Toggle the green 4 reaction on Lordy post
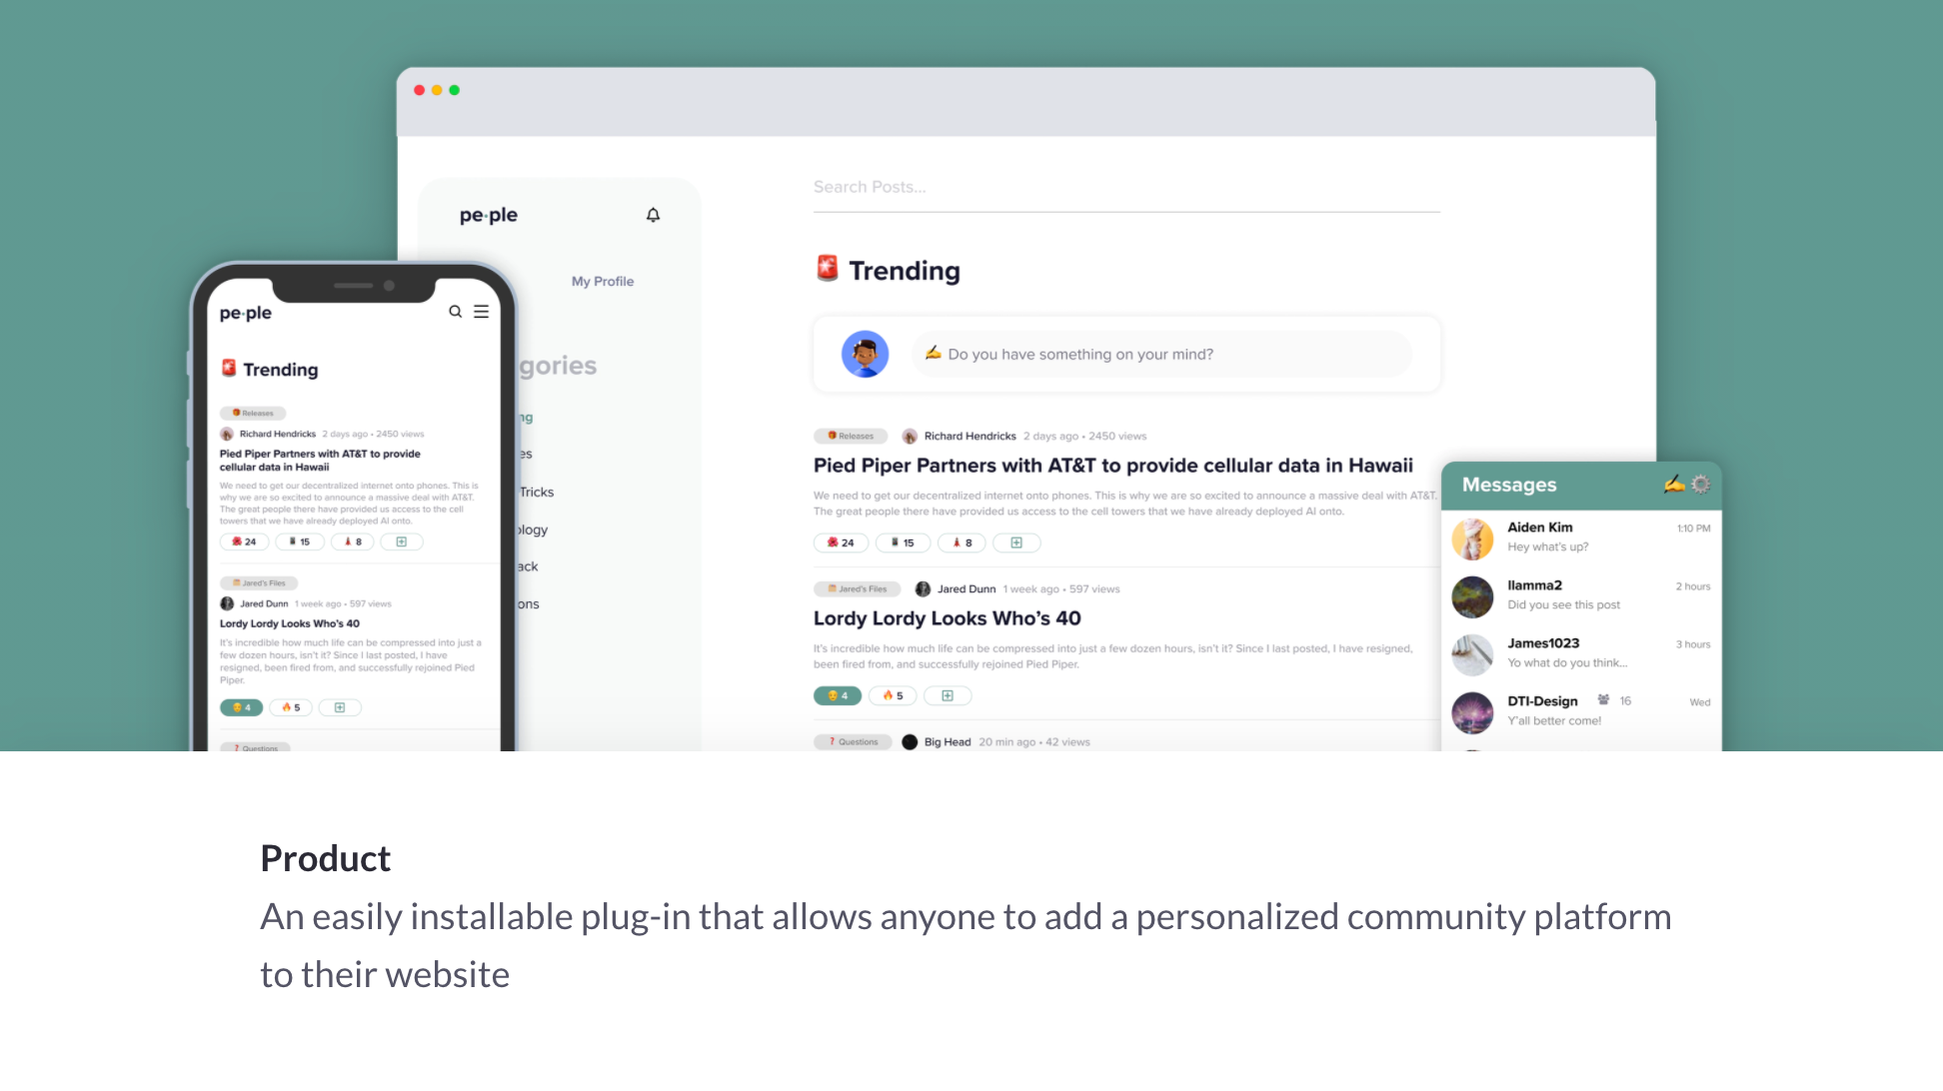1943x1091 pixels. pos(837,696)
